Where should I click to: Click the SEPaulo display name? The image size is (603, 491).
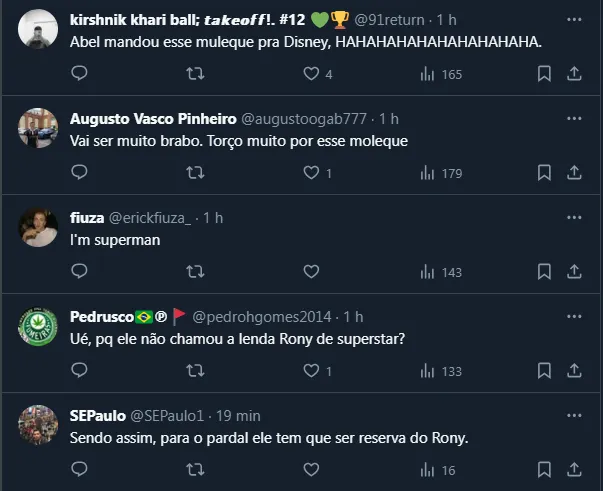[x=98, y=416]
